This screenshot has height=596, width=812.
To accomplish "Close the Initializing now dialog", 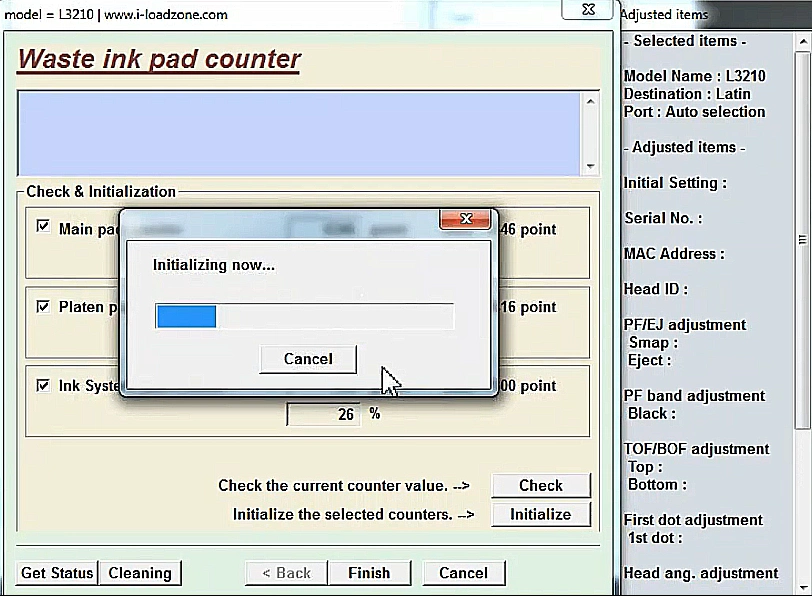I will tap(465, 219).
